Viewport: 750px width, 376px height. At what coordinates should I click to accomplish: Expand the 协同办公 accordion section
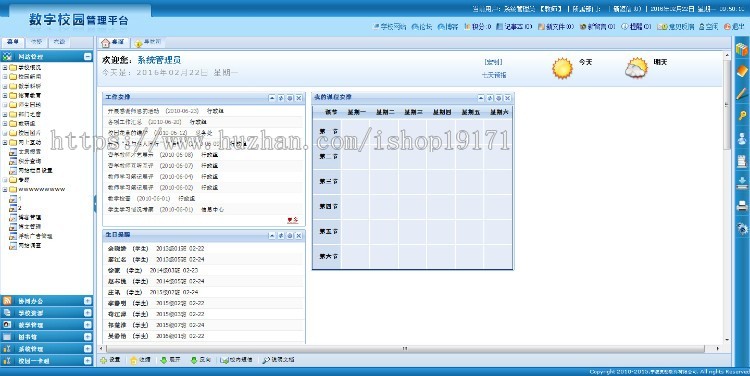(88, 301)
